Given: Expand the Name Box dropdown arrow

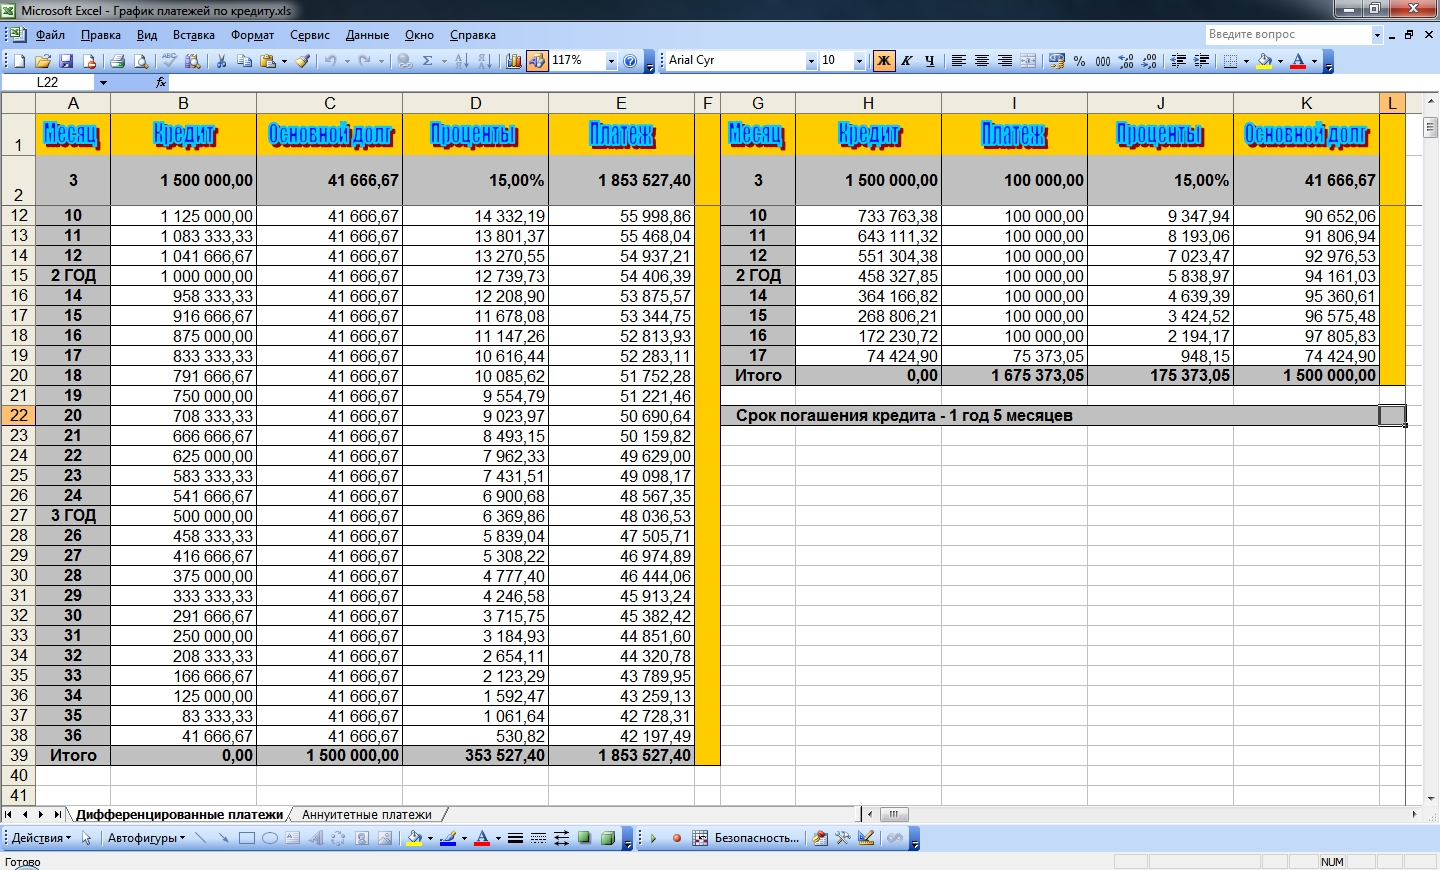Looking at the screenshot, I should (x=103, y=82).
